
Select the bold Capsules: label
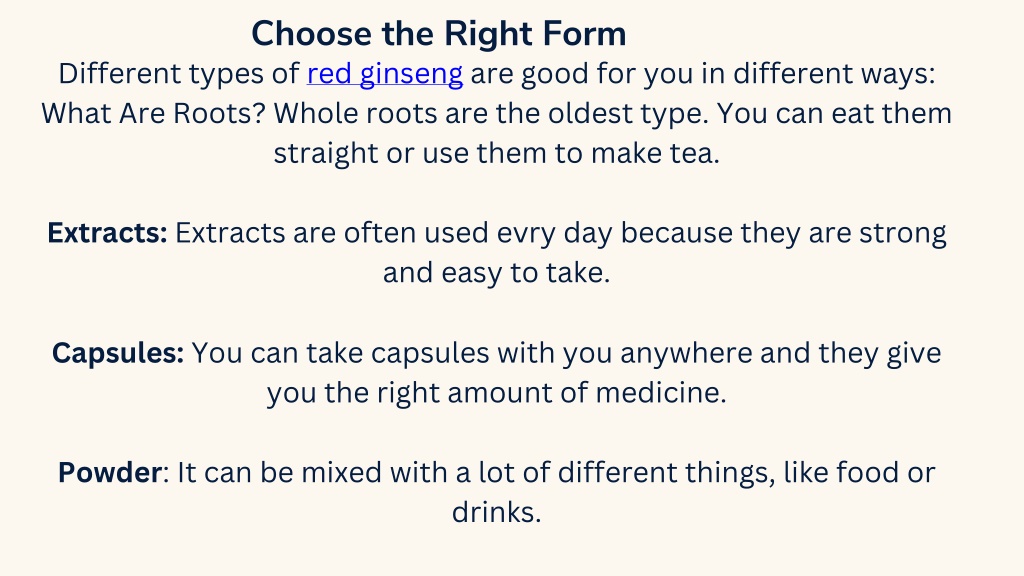point(118,353)
